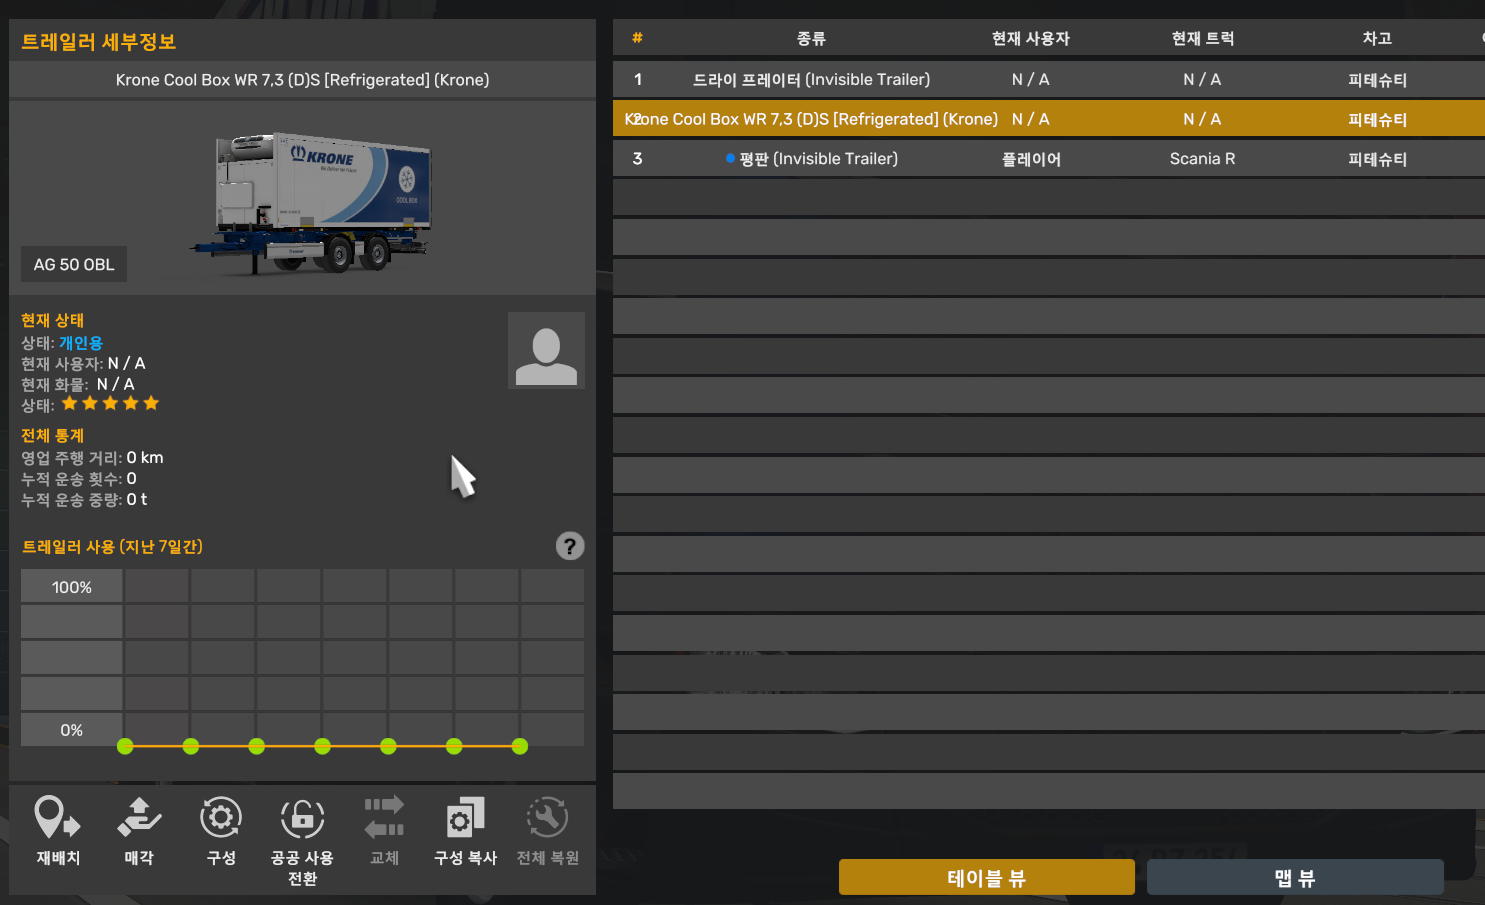The width and height of the screenshot is (1485, 905).
Task: Click 피테슈티 garage in row 3
Action: pyautogui.click(x=1377, y=159)
